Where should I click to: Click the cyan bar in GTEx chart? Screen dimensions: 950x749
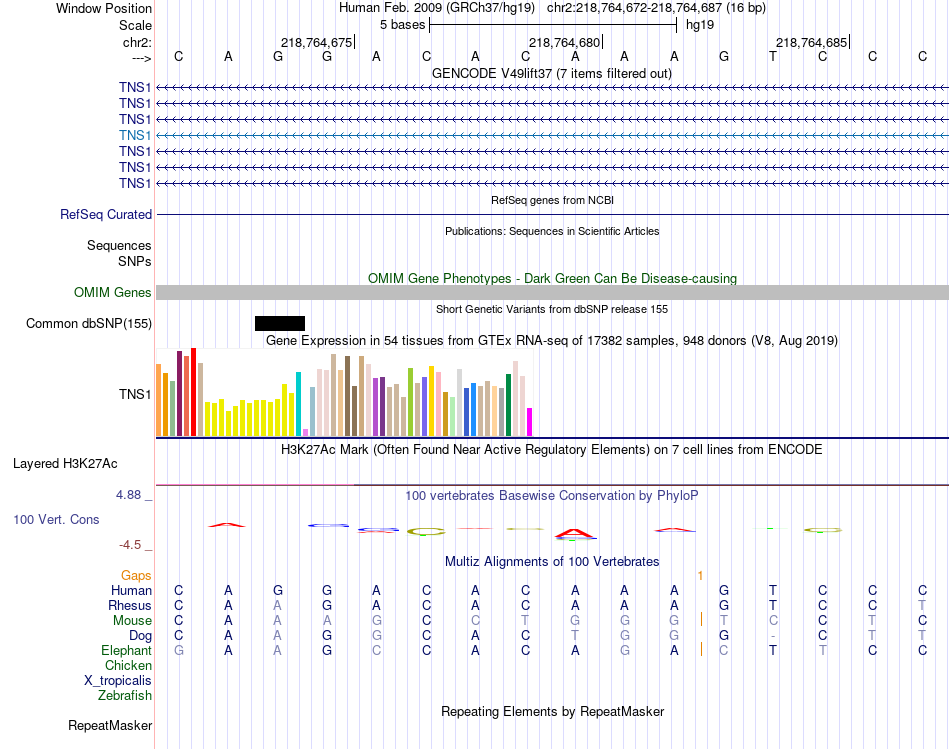pyautogui.click(x=298, y=404)
